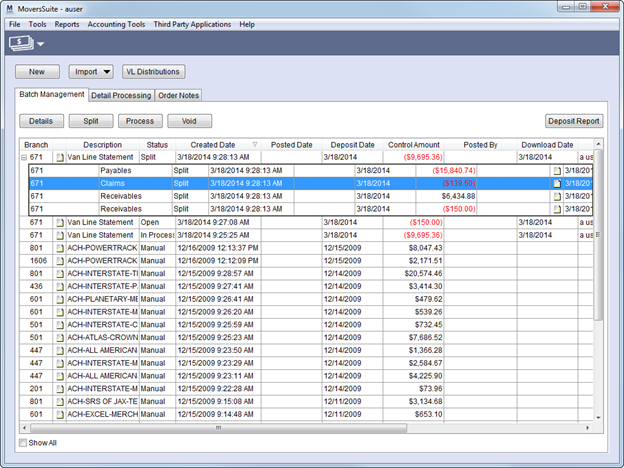This screenshot has height=468, width=624.
Task: Collapse the split Van Line Statement row
Action: click(x=24, y=158)
